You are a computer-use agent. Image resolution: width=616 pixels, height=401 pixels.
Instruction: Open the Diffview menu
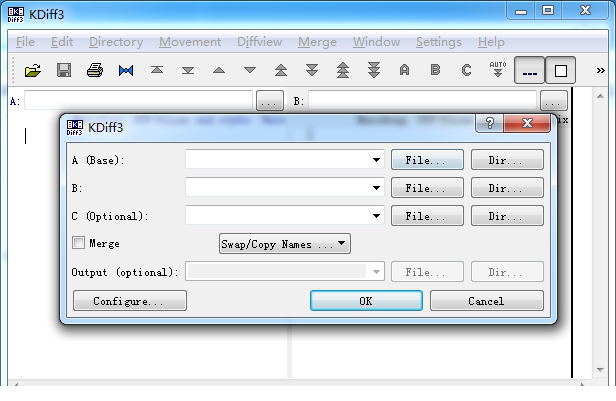[259, 42]
